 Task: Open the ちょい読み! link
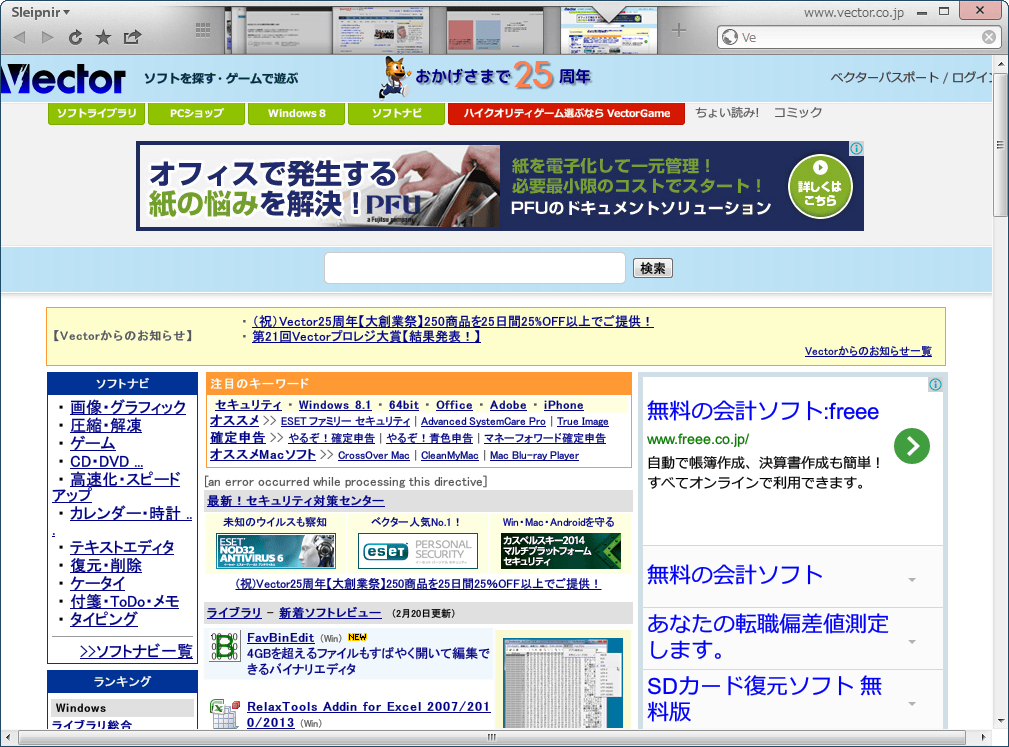[727, 113]
